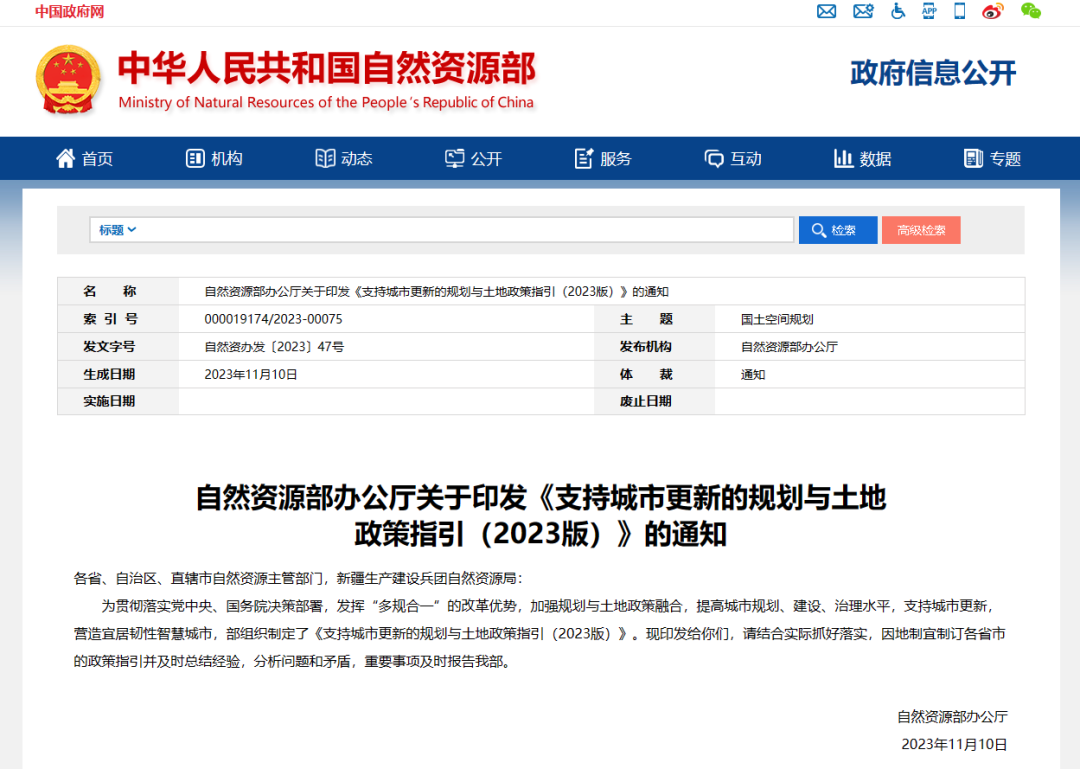Click the mobile phone version icon
Image resolution: width=1080 pixels, height=769 pixels.
(x=960, y=11)
